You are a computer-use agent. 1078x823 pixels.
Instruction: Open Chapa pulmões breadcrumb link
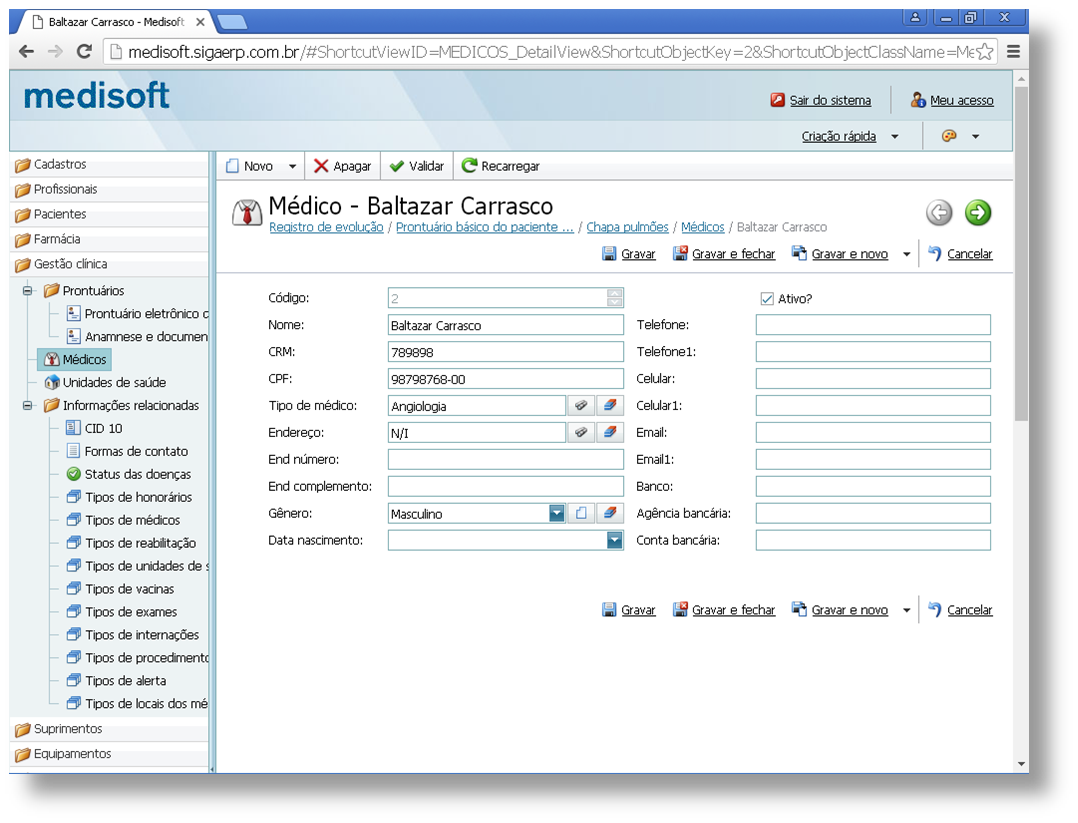click(627, 227)
